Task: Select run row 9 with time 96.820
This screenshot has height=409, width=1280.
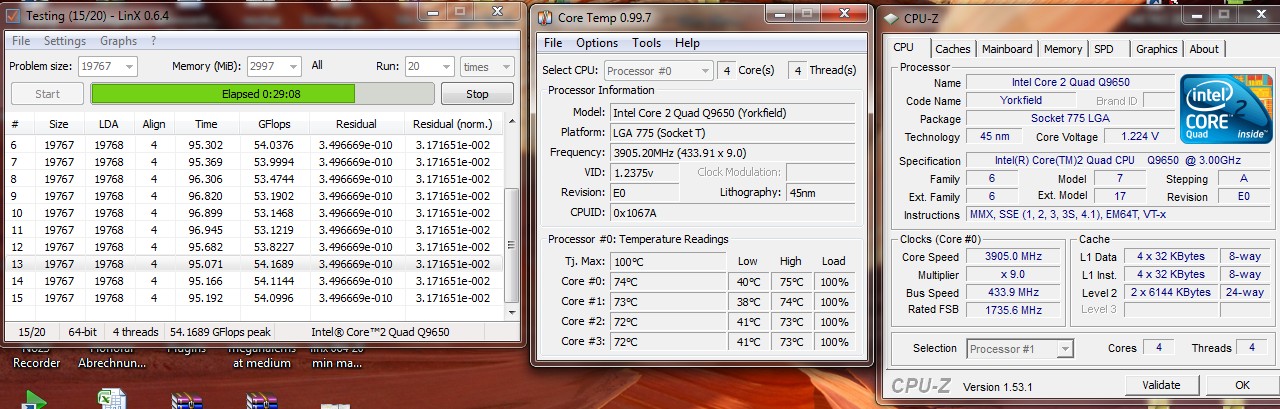Action: (x=256, y=195)
